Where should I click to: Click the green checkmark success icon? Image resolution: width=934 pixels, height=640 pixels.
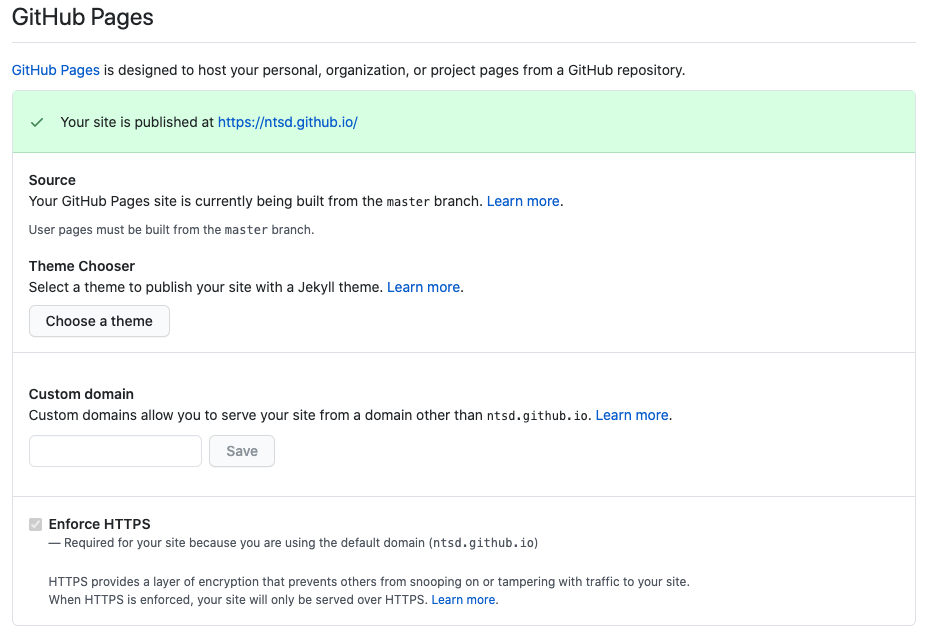click(36, 122)
